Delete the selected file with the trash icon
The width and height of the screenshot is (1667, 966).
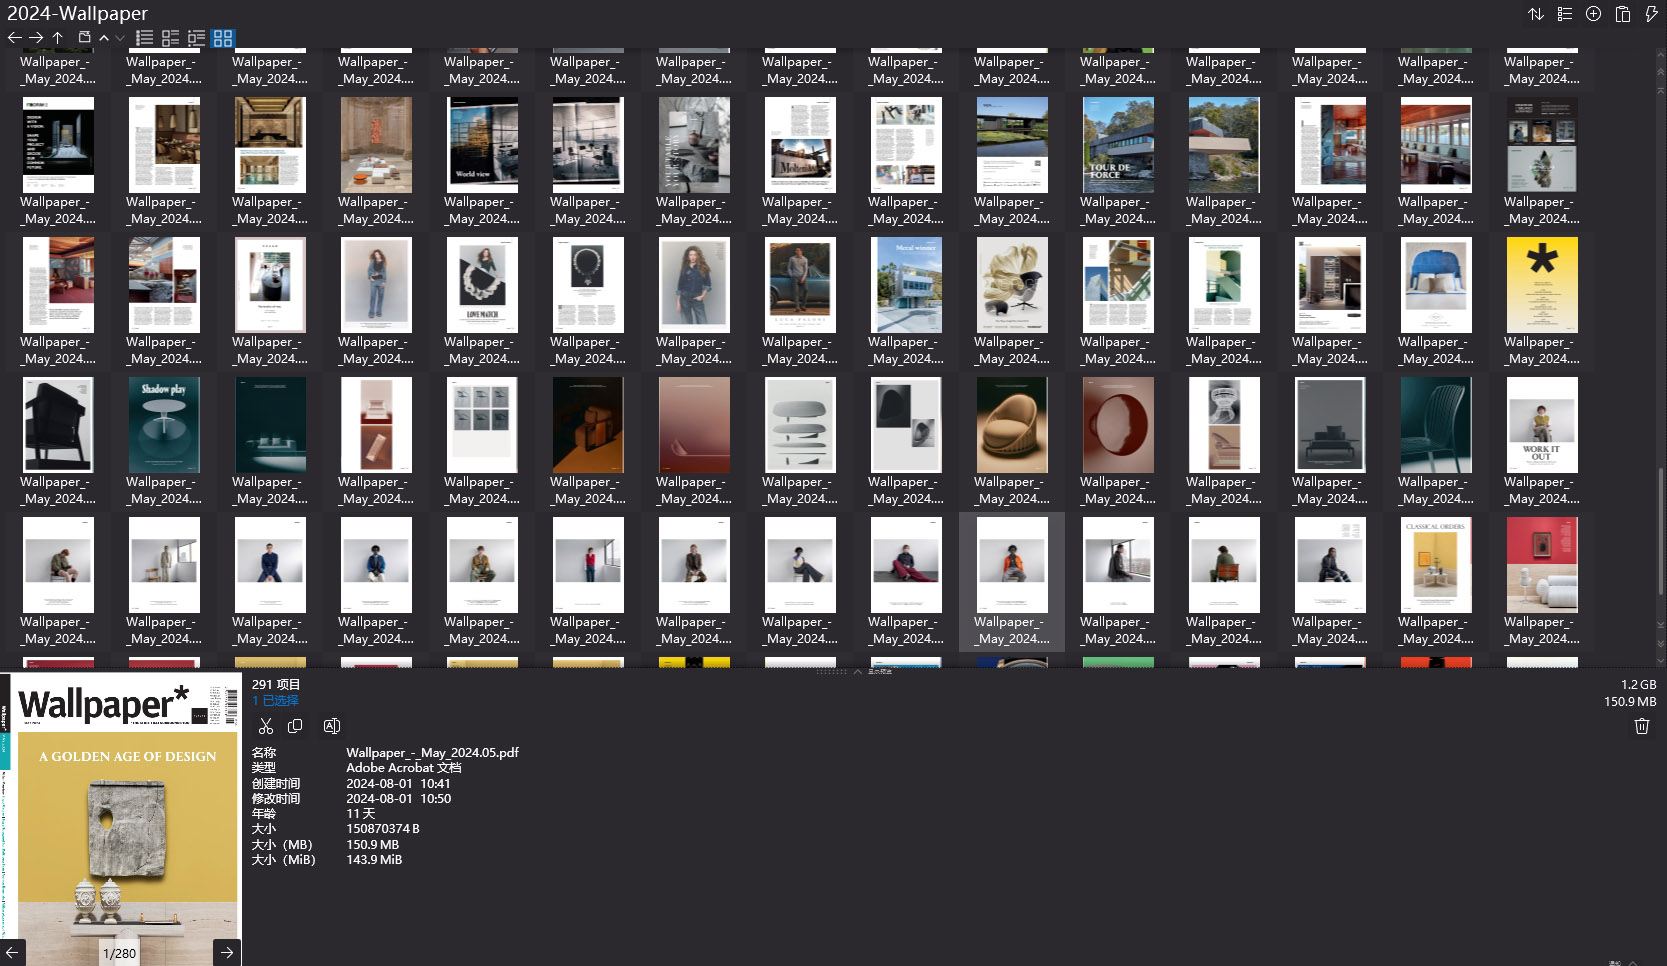1641,726
